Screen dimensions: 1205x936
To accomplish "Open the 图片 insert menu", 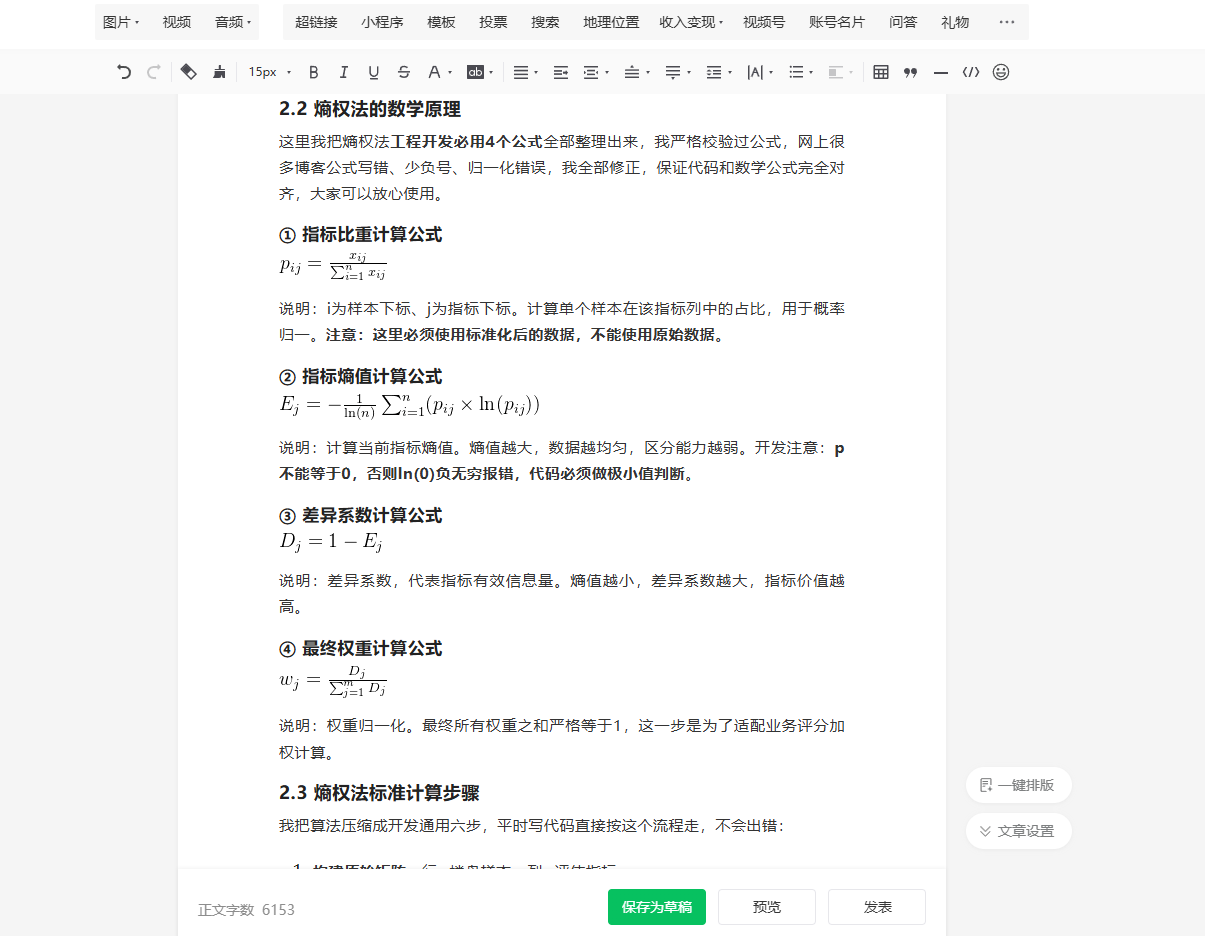I will (x=121, y=22).
